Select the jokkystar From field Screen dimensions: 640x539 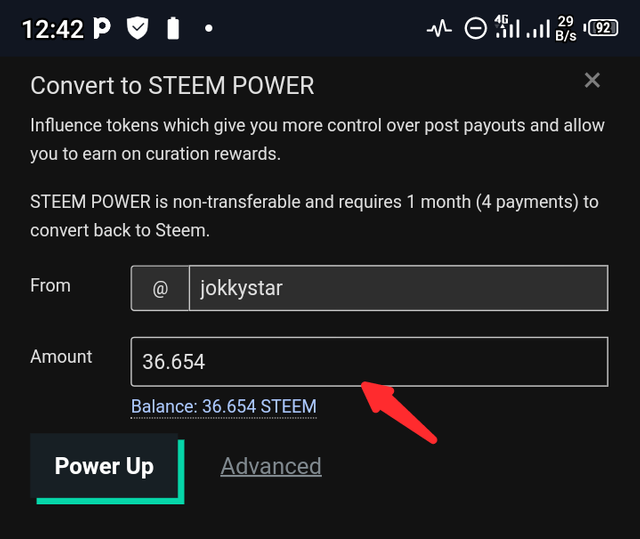click(398, 290)
